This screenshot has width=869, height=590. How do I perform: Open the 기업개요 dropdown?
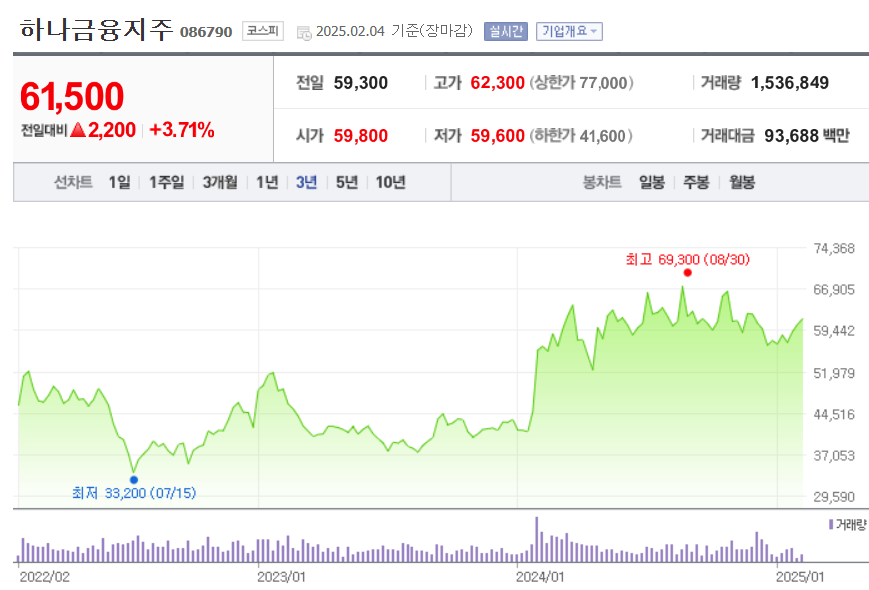coord(569,31)
